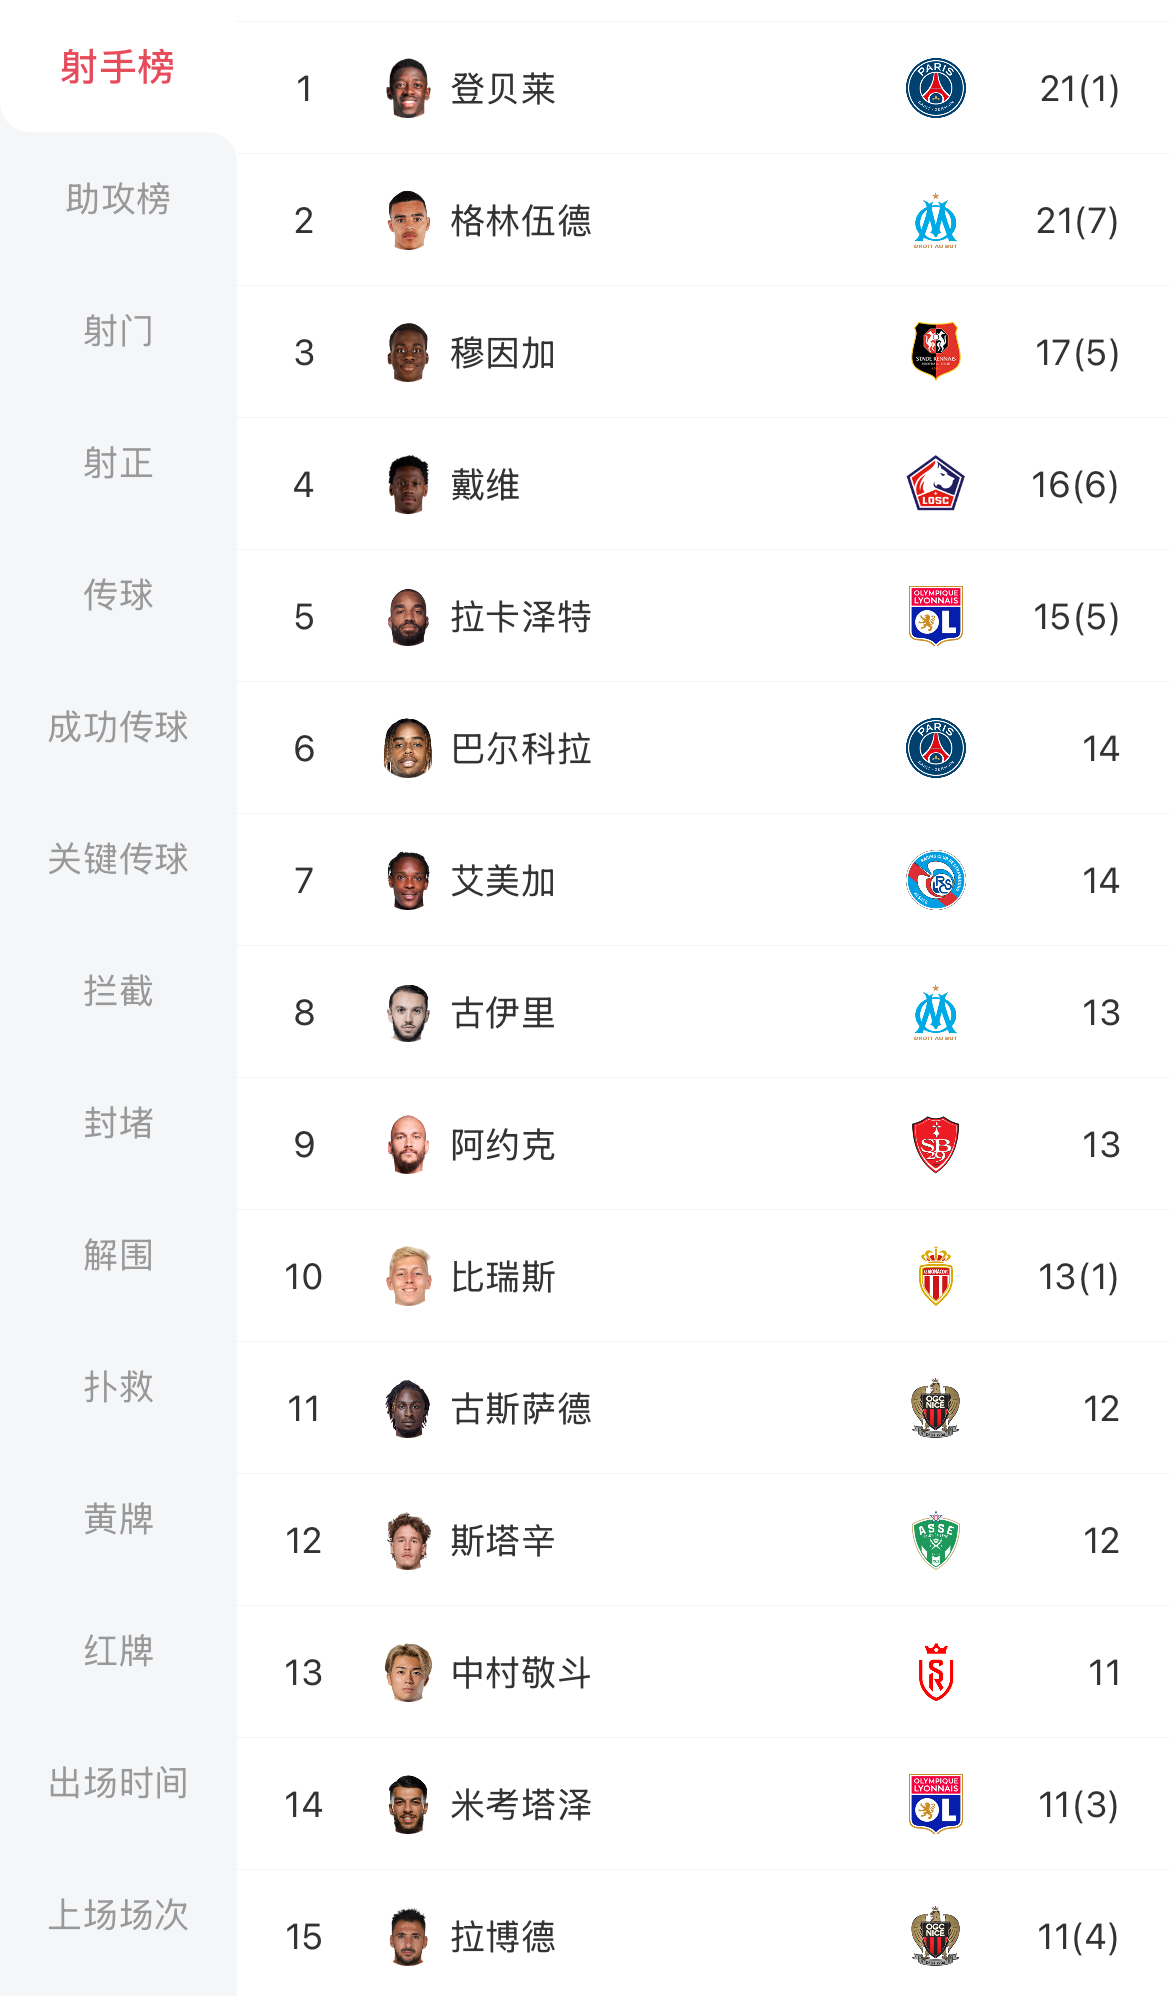Click Lyon club logo next to 拉卡泽特

point(935,616)
